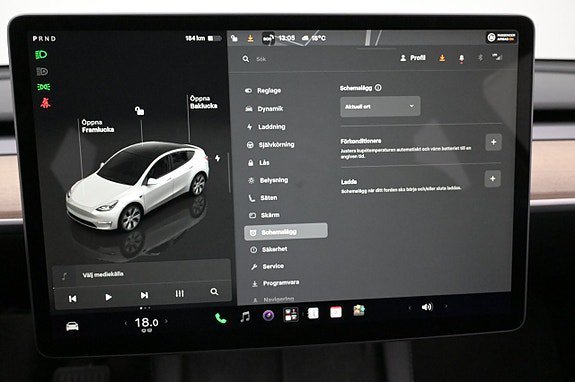Tap the orange download icon beside Profil

pyautogui.click(x=442, y=58)
